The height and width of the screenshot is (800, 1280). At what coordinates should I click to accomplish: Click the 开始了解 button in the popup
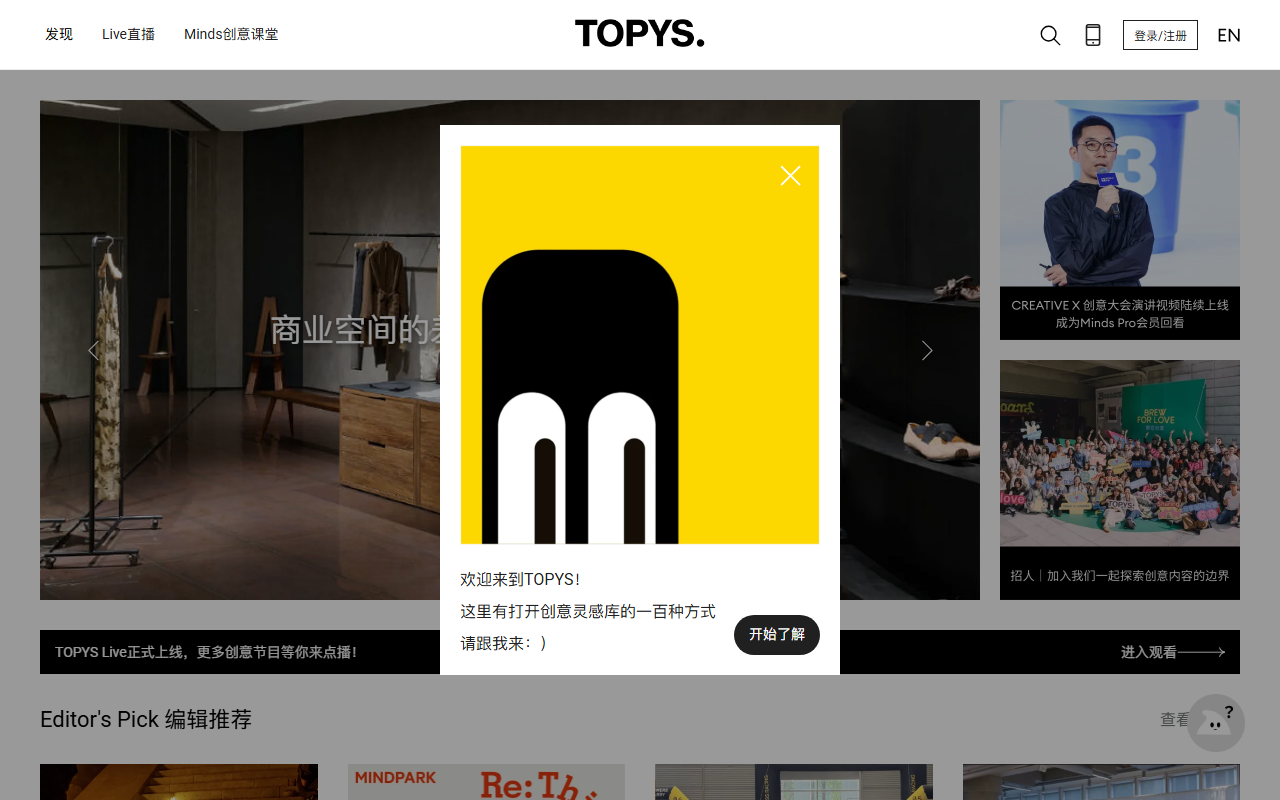click(x=777, y=635)
